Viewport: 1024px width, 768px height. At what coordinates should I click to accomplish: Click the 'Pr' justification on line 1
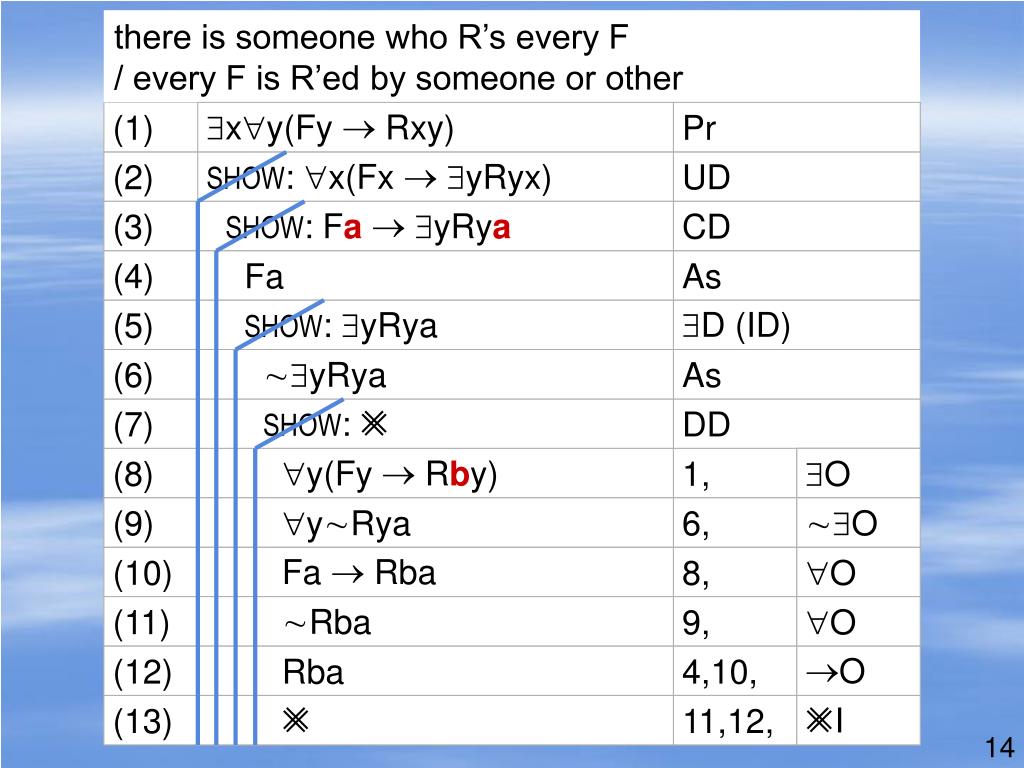point(699,128)
